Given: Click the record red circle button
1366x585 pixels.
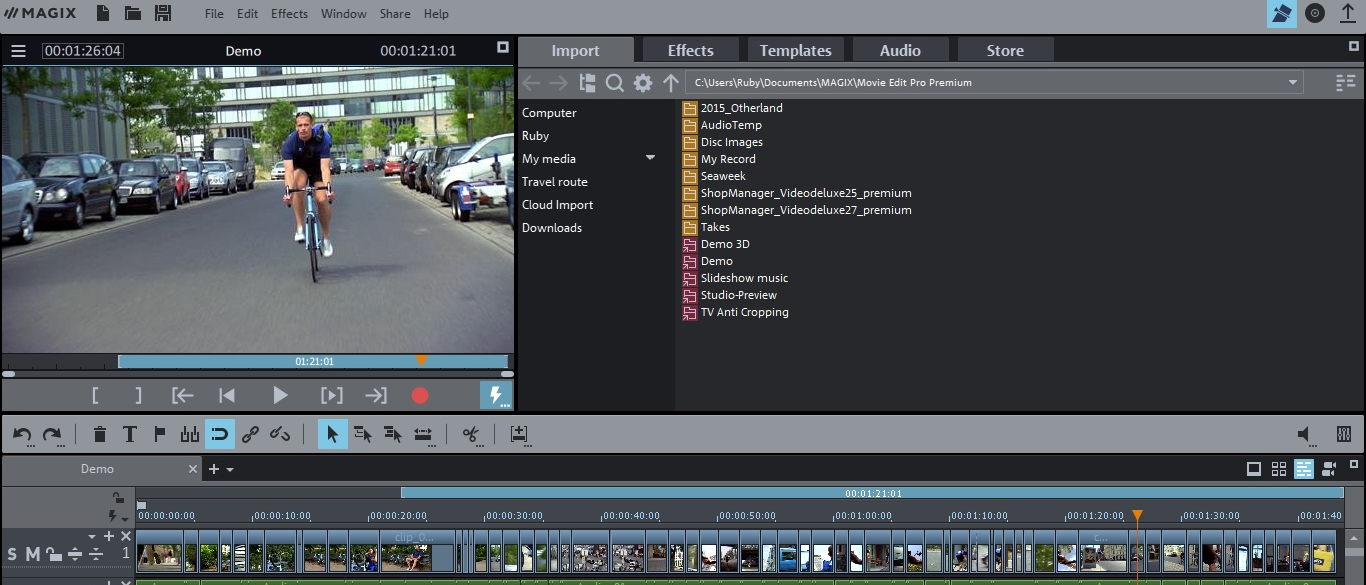Looking at the screenshot, I should click(x=420, y=396).
